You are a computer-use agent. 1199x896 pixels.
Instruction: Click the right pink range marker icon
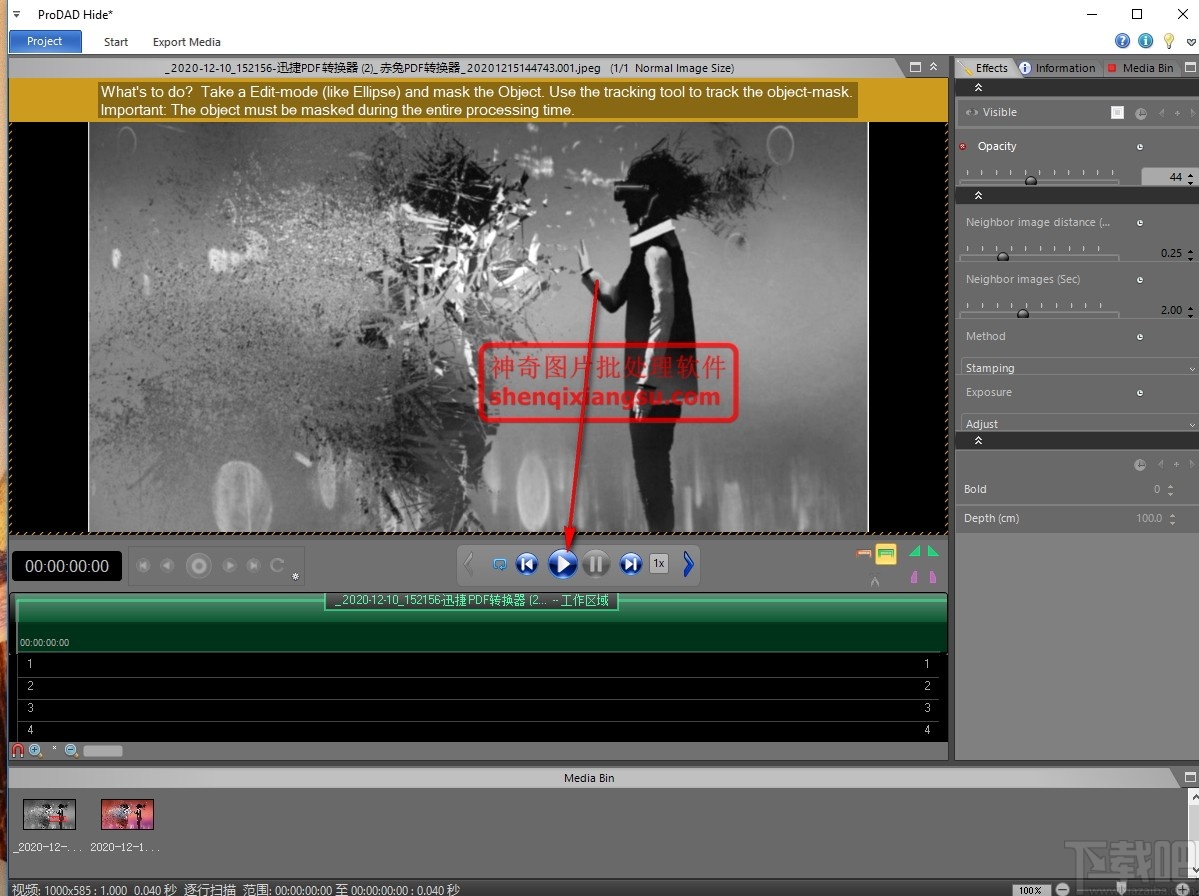[933, 577]
